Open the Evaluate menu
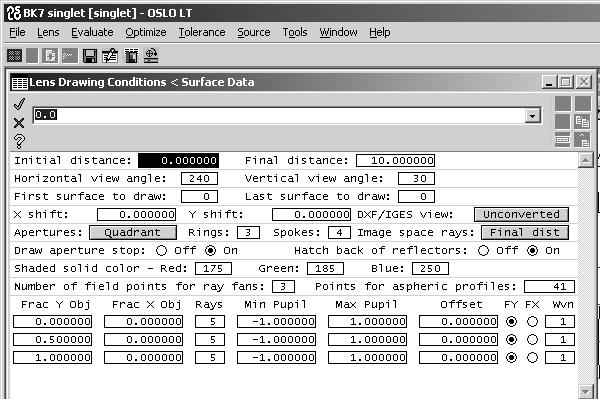 (92, 33)
